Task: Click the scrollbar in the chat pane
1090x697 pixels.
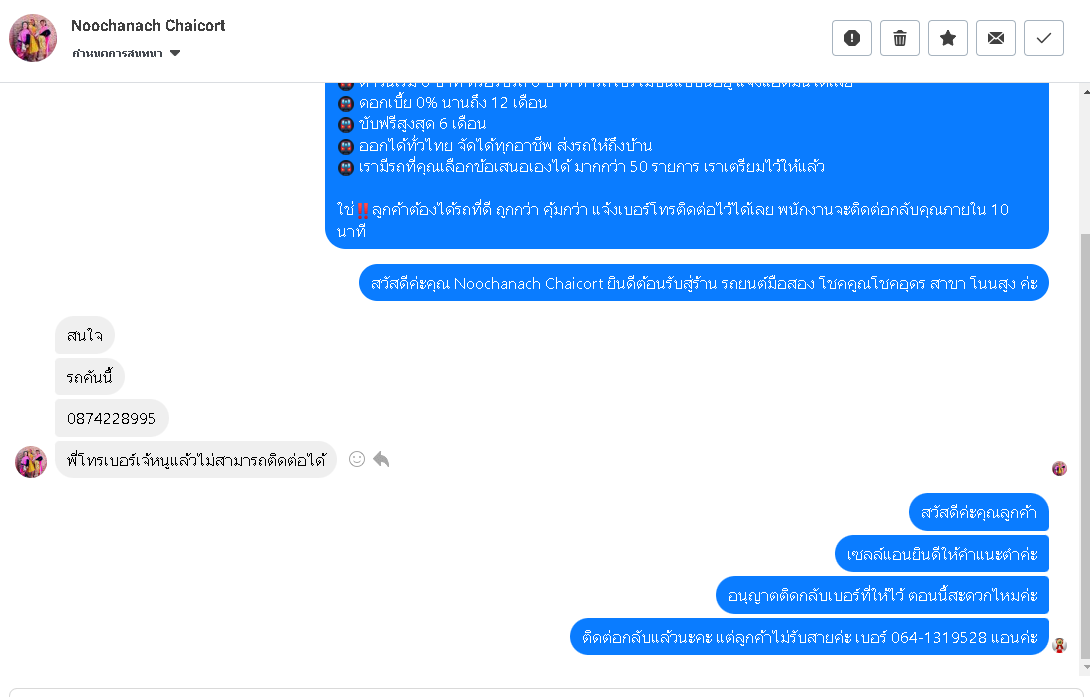Action: [1083, 400]
